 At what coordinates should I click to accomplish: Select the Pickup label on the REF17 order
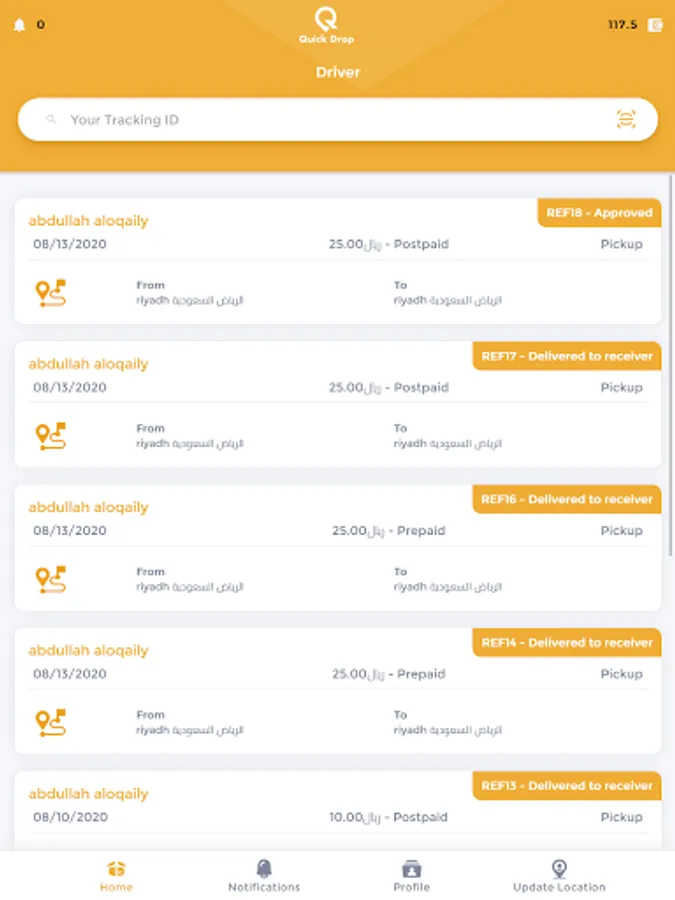[x=621, y=387]
